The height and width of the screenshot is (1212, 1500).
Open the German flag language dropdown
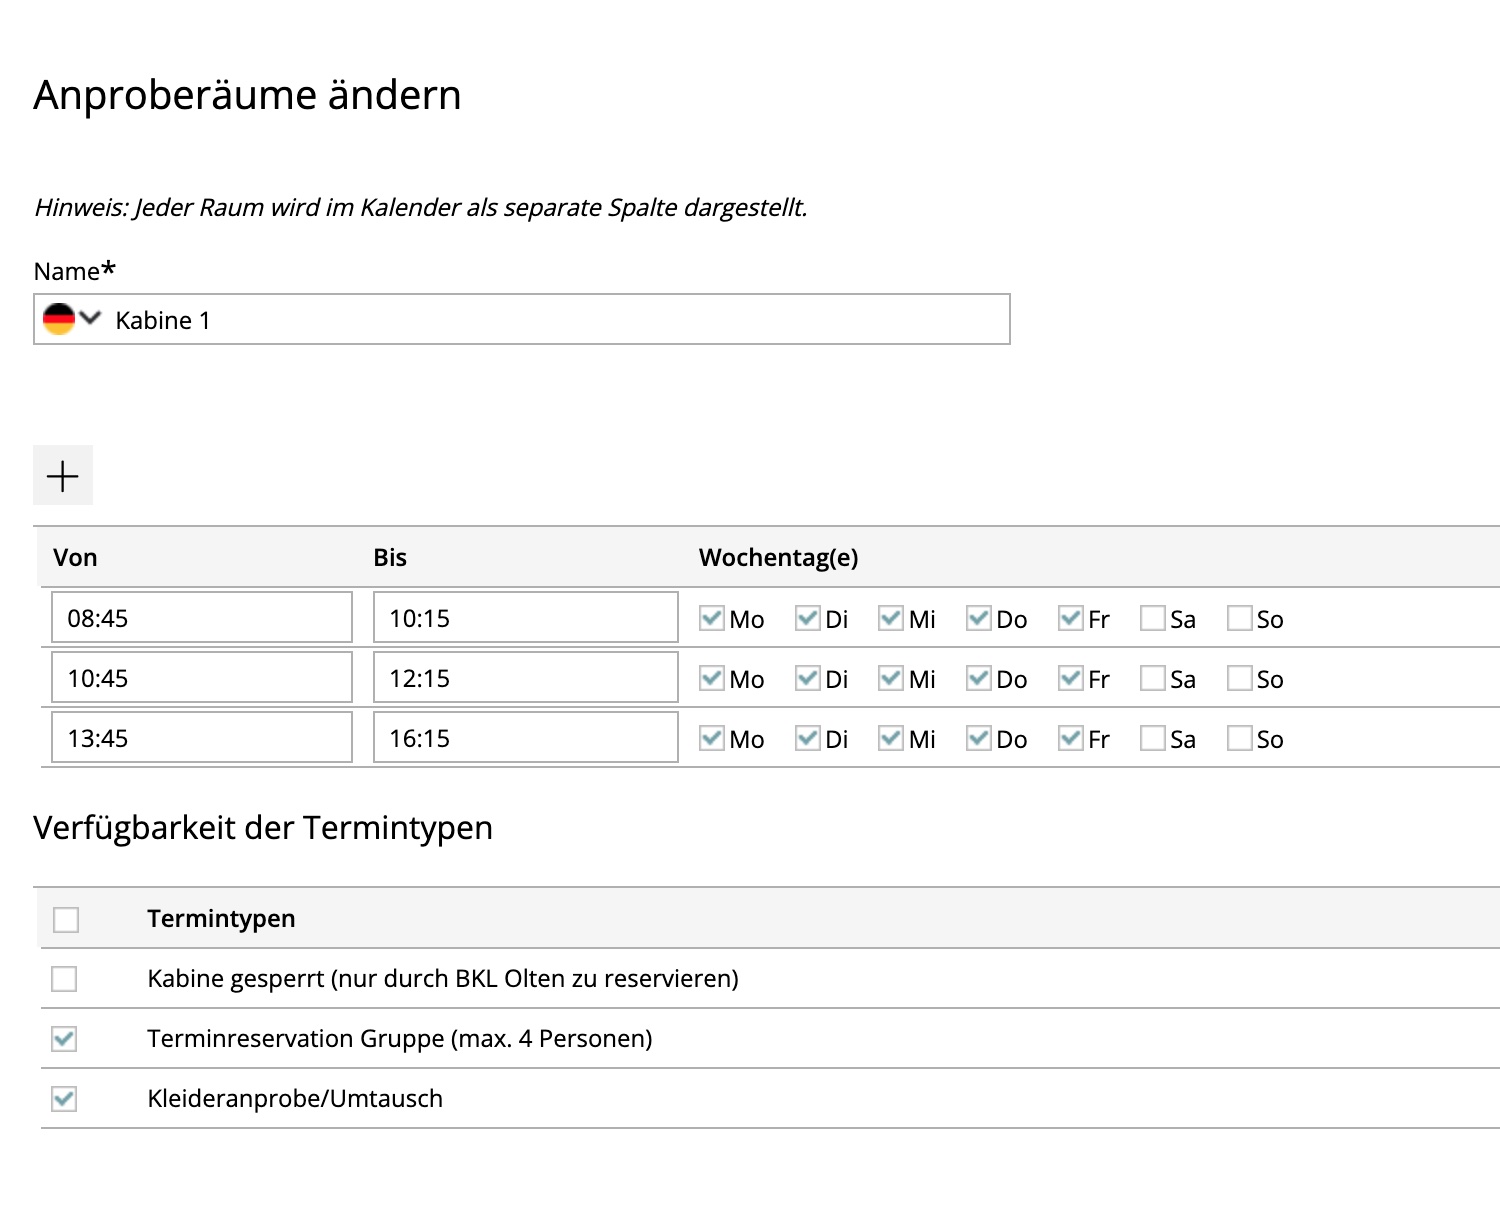click(72, 319)
